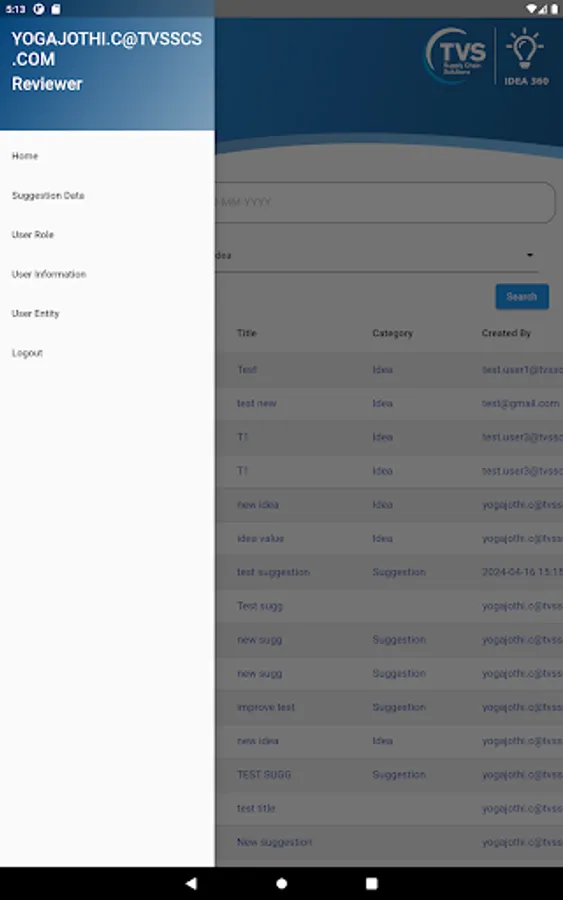Tap the battery icon in status bar
This screenshot has height=900, width=563.
coord(554,9)
